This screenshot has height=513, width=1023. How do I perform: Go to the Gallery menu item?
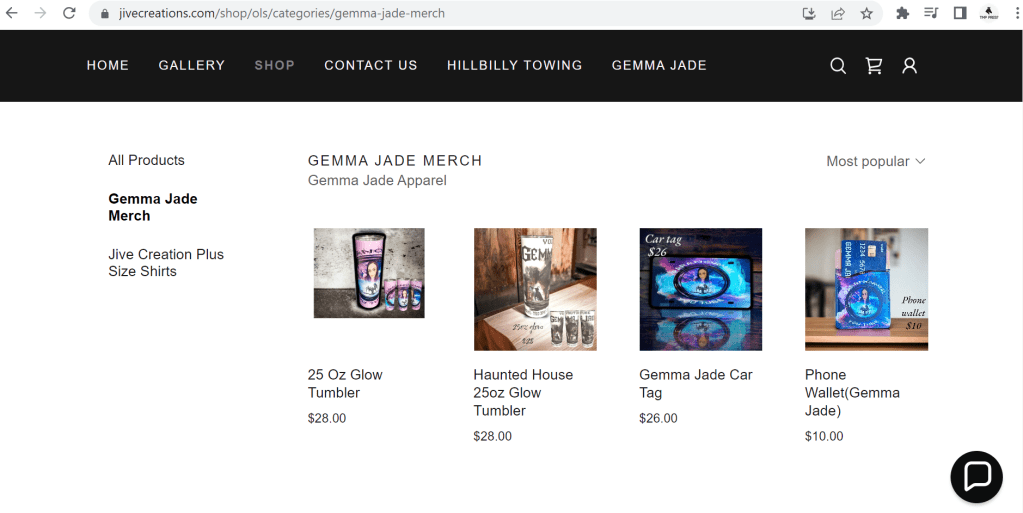[191, 65]
